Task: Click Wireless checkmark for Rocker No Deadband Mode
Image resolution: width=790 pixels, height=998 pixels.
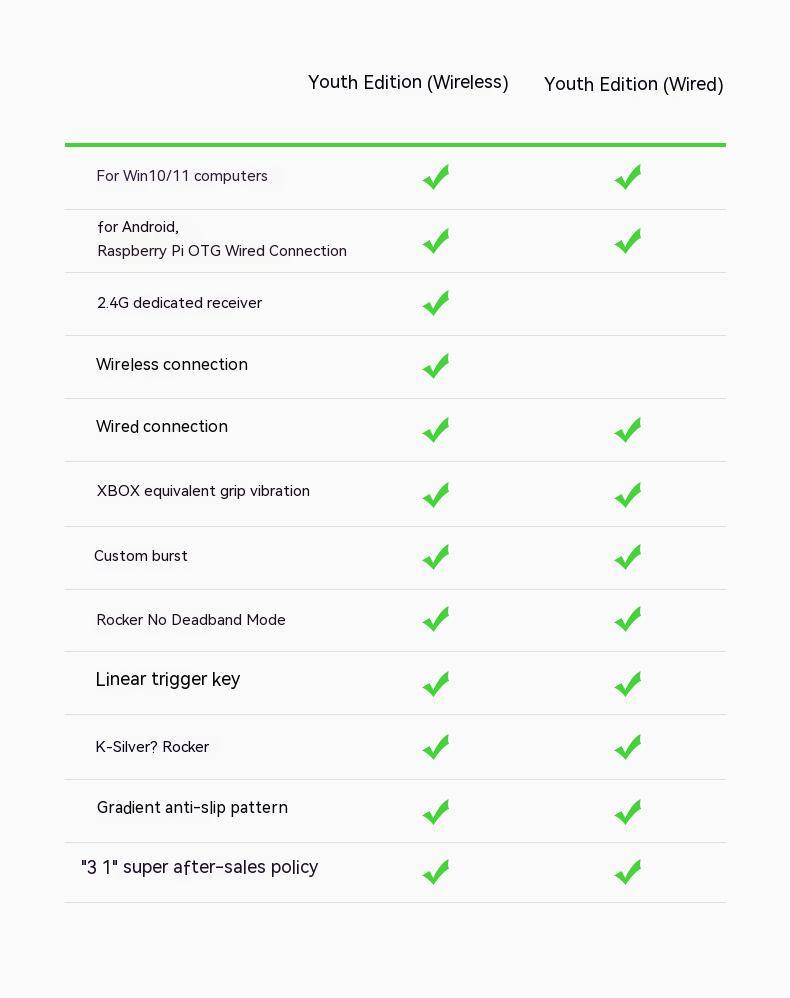Action: pyautogui.click(x=436, y=619)
